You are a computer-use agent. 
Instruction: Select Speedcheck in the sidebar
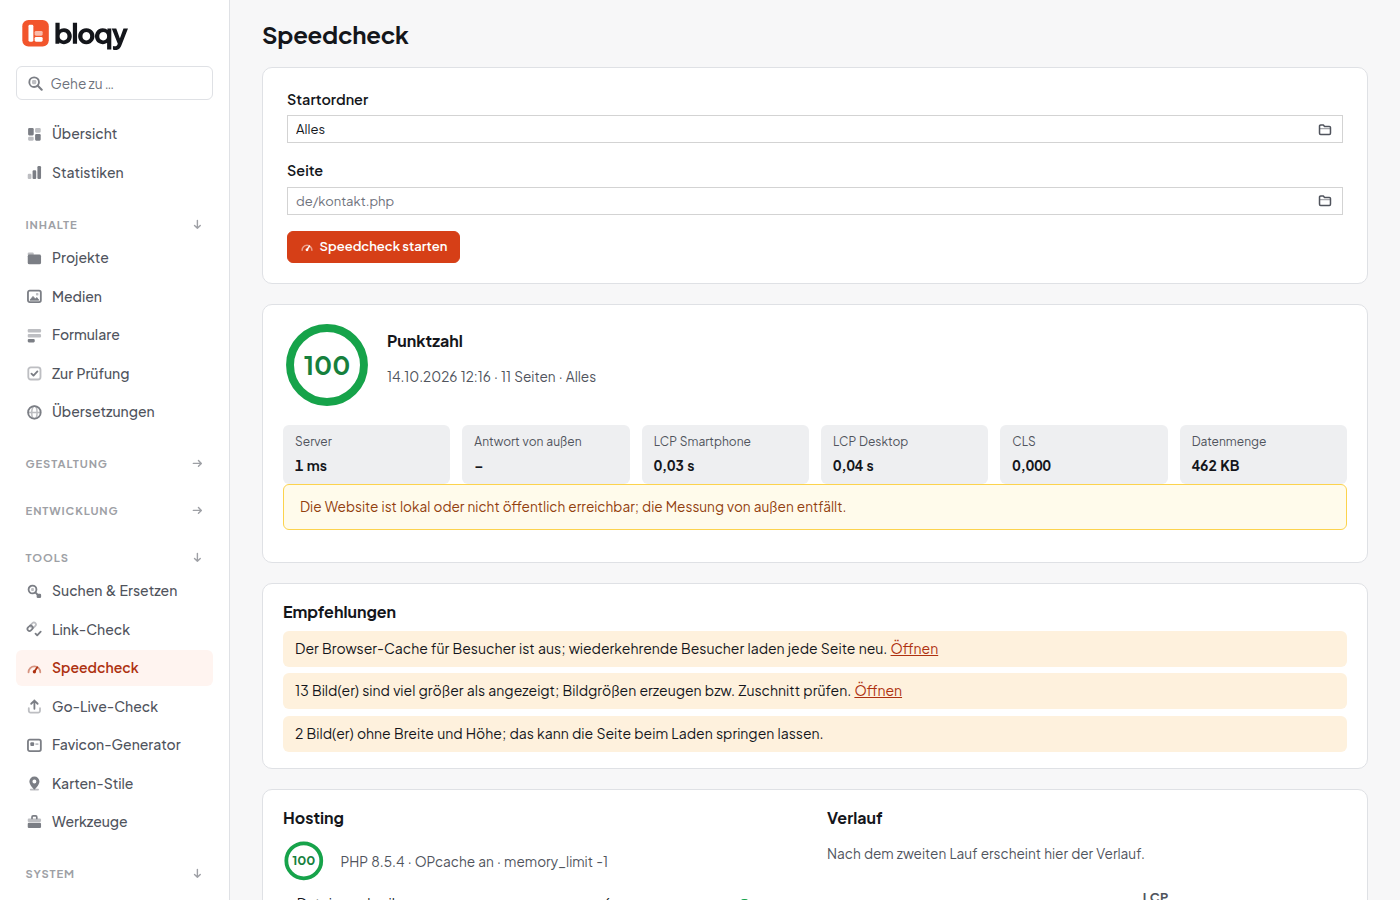pyautogui.click(x=114, y=668)
